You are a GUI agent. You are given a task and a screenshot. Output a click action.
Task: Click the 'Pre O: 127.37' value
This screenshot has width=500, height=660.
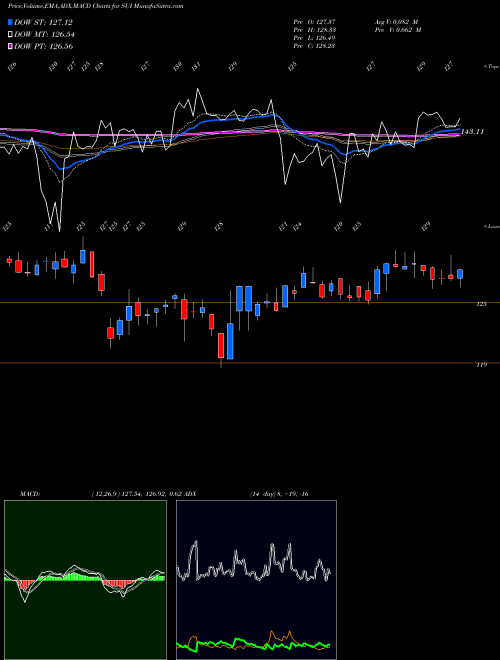pos(314,22)
